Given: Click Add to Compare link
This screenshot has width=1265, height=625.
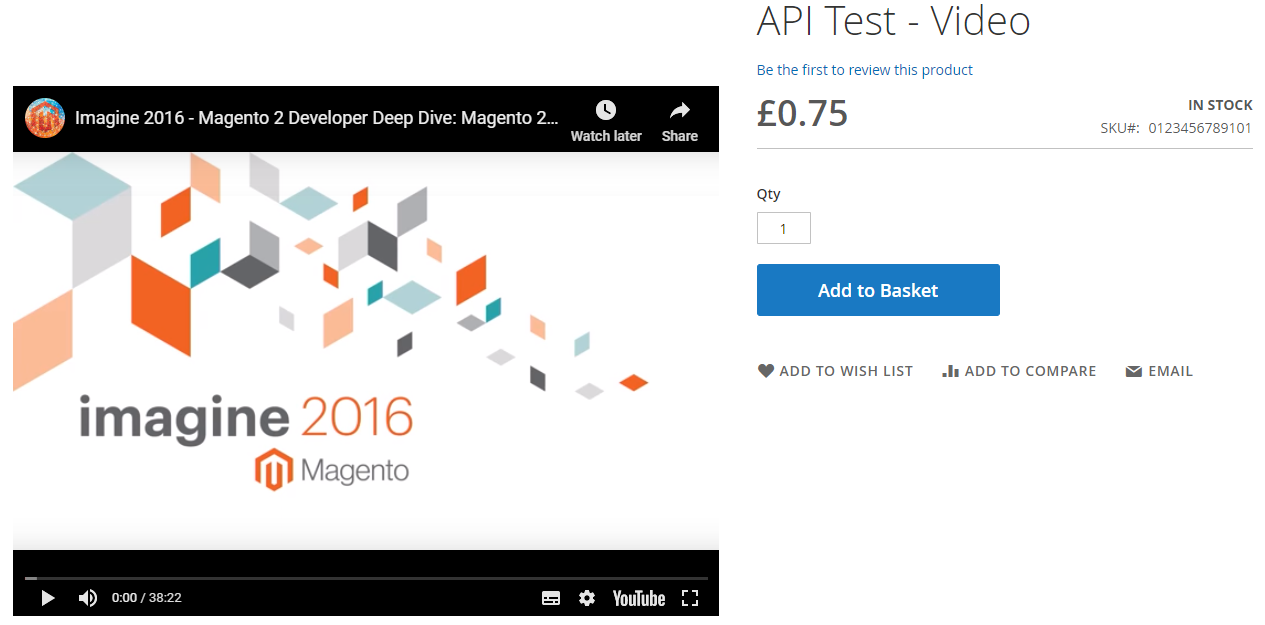Looking at the screenshot, I should tap(1019, 371).
